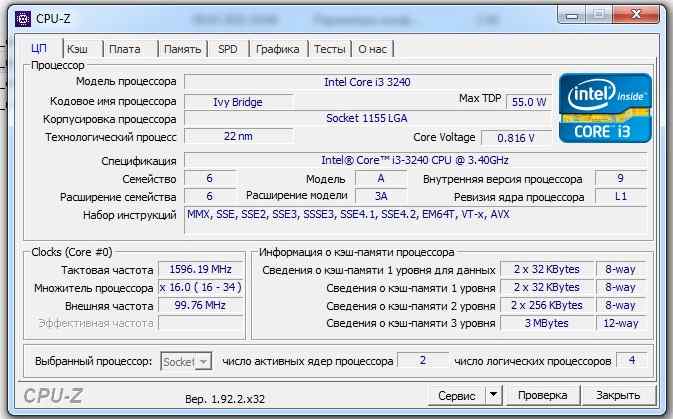Click the active cores count value 2
This screenshot has width=673, height=419.
click(423, 360)
